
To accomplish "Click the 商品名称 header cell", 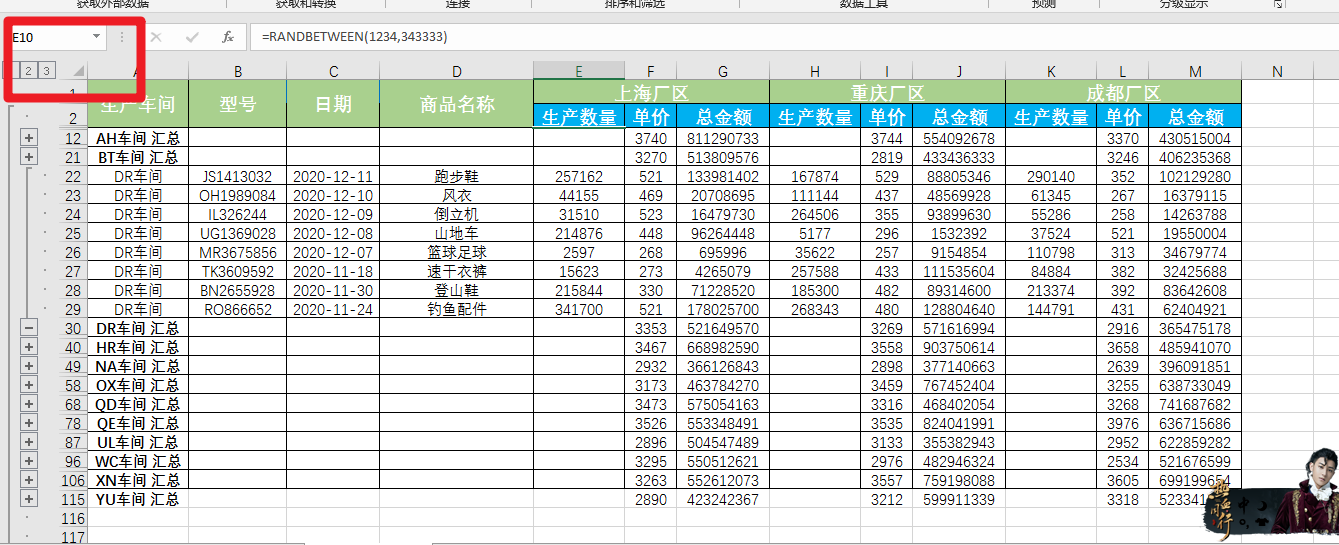I will (457, 104).
